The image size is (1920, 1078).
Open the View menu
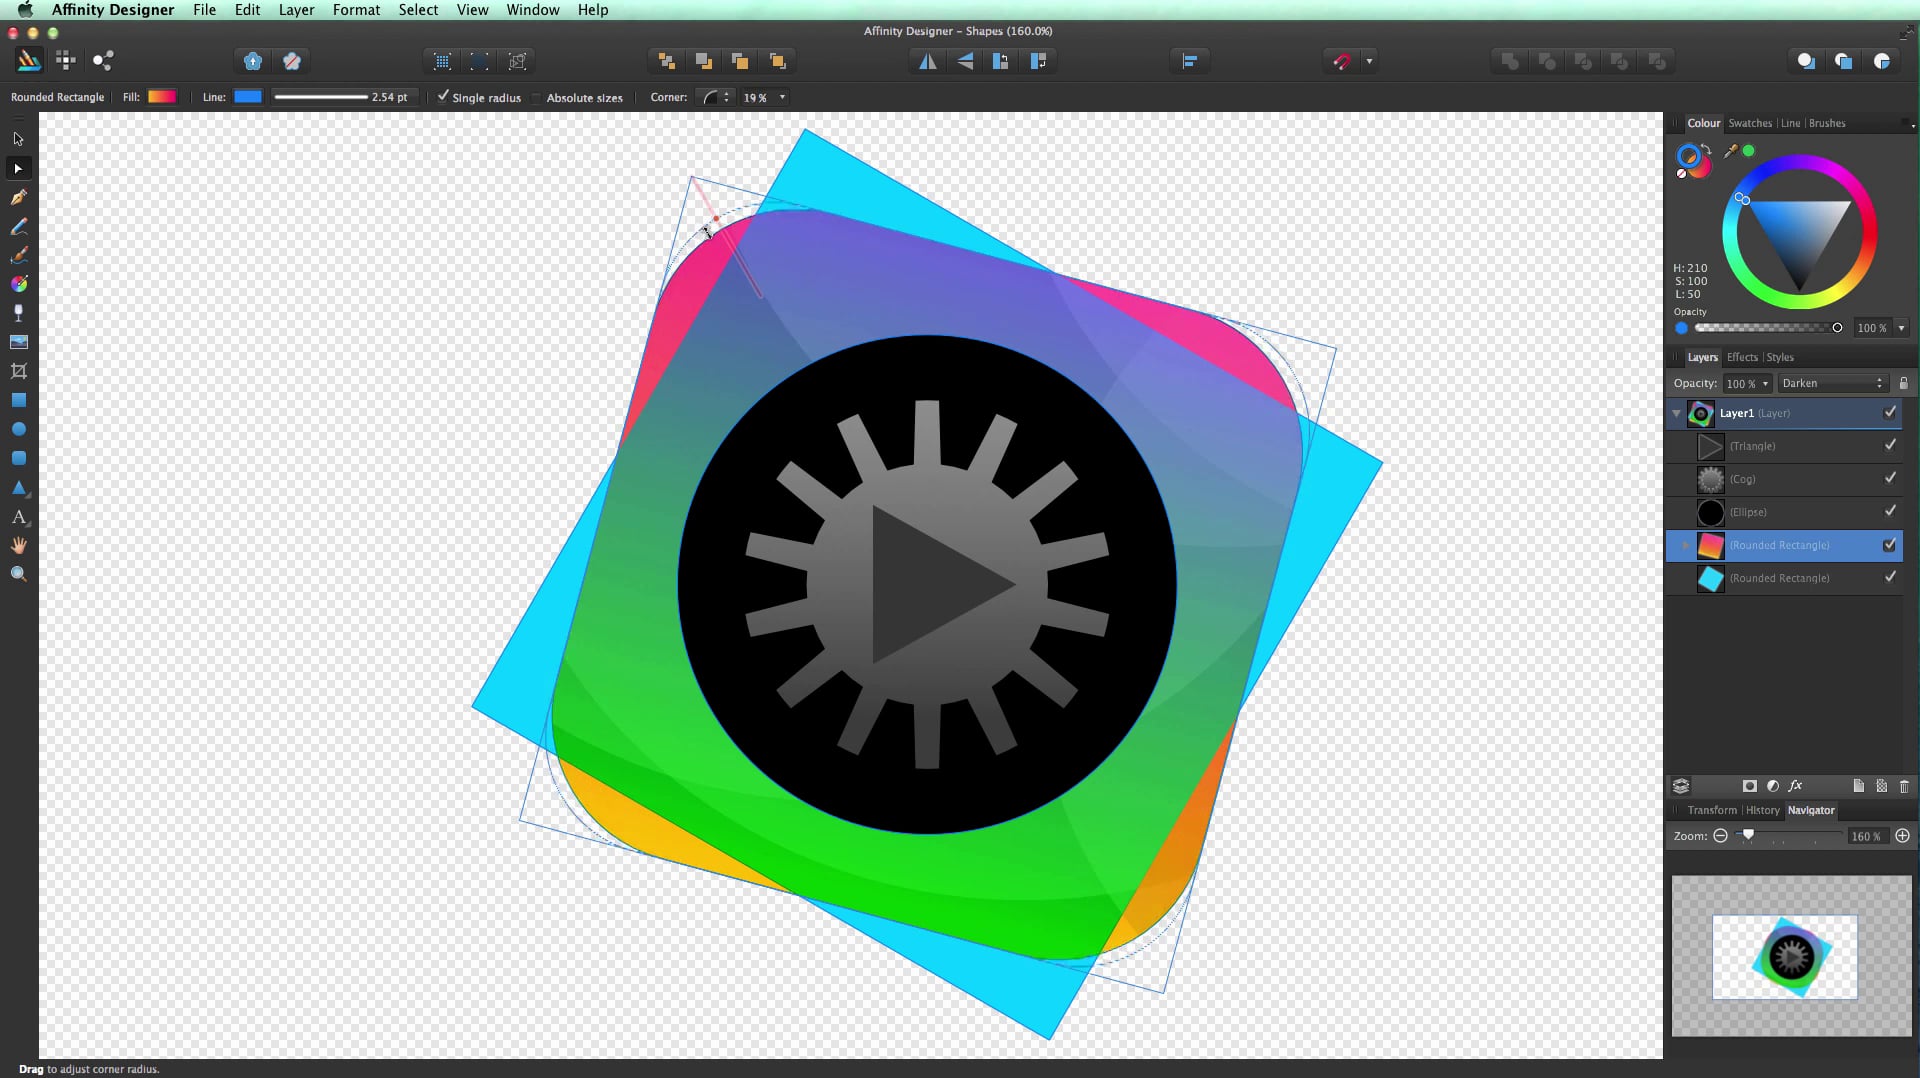pyautogui.click(x=472, y=9)
